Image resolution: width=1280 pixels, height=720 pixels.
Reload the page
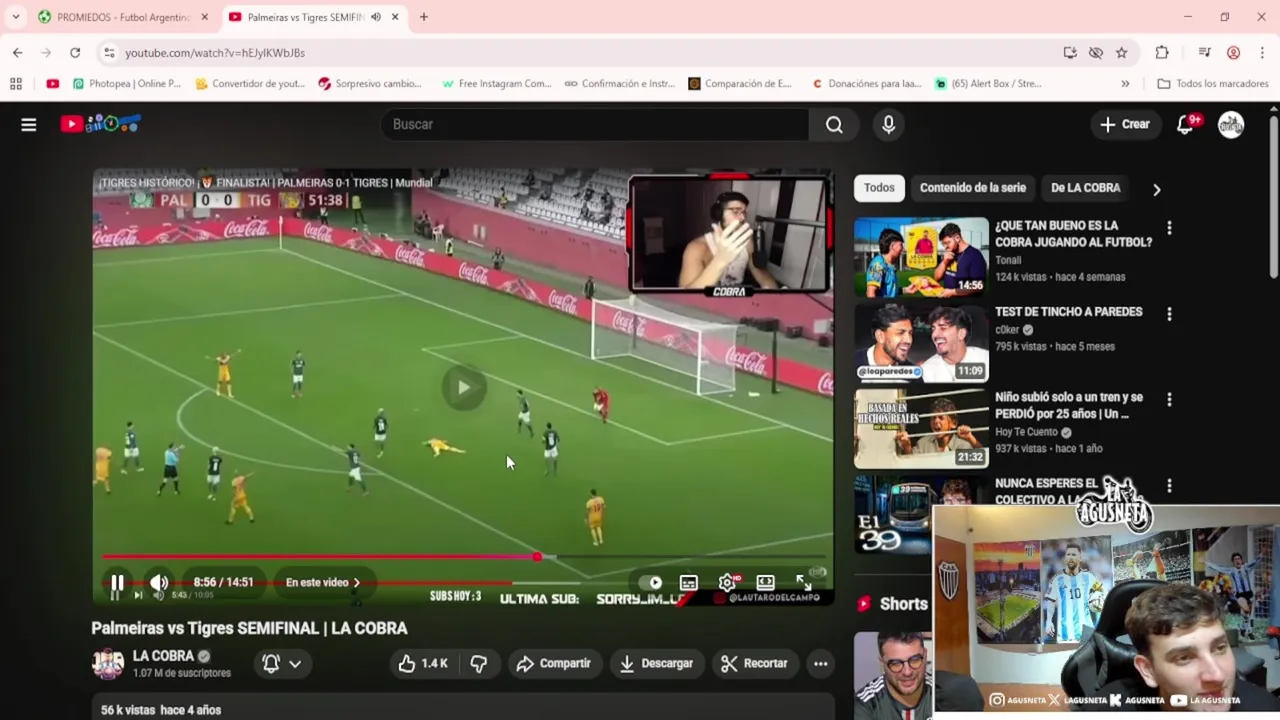pos(75,52)
